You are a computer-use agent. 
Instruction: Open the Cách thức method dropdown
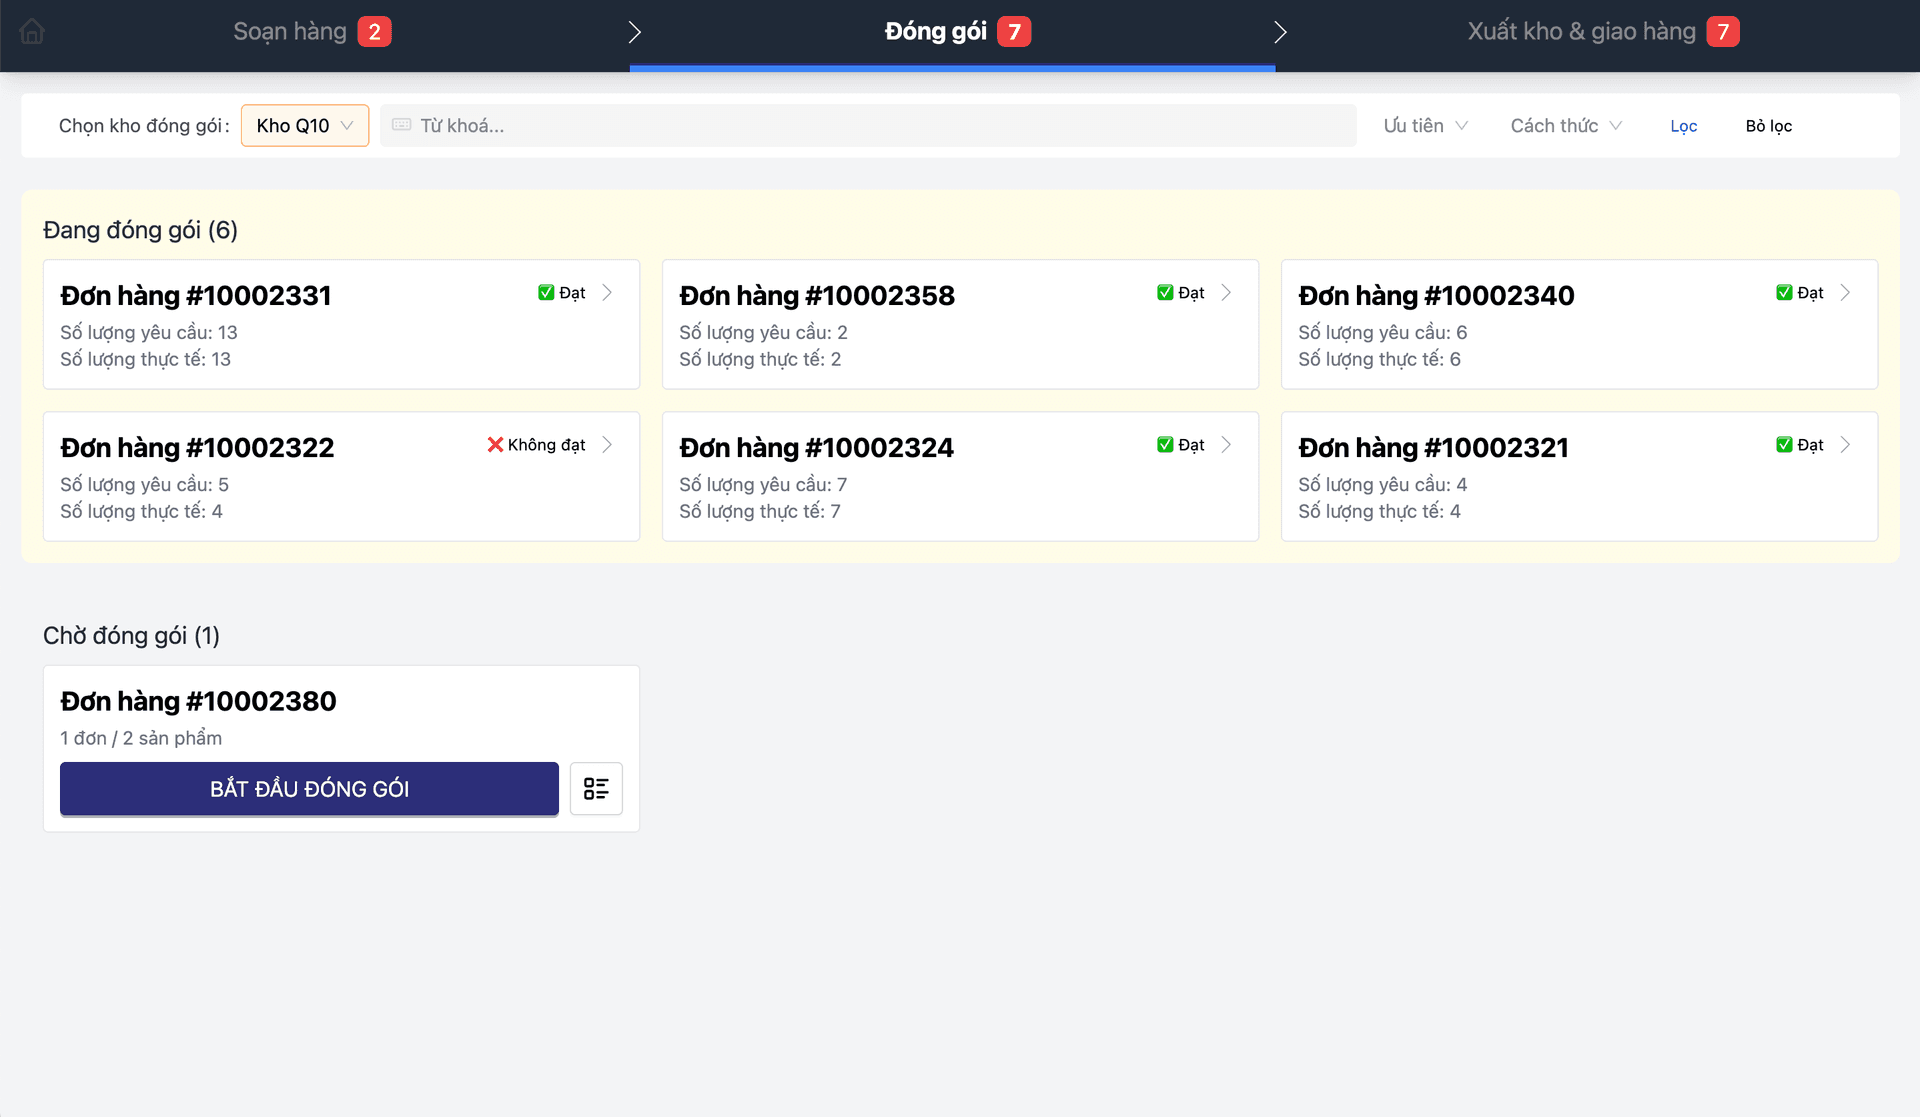[x=1565, y=126]
